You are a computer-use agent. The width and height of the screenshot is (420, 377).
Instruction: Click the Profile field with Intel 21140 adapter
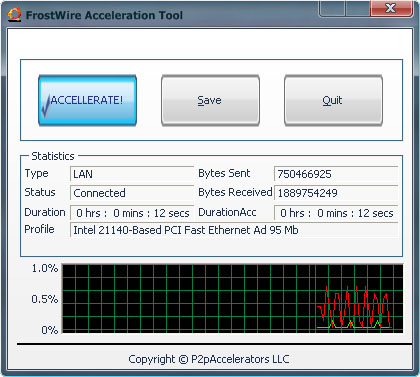click(x=234, y=230)
